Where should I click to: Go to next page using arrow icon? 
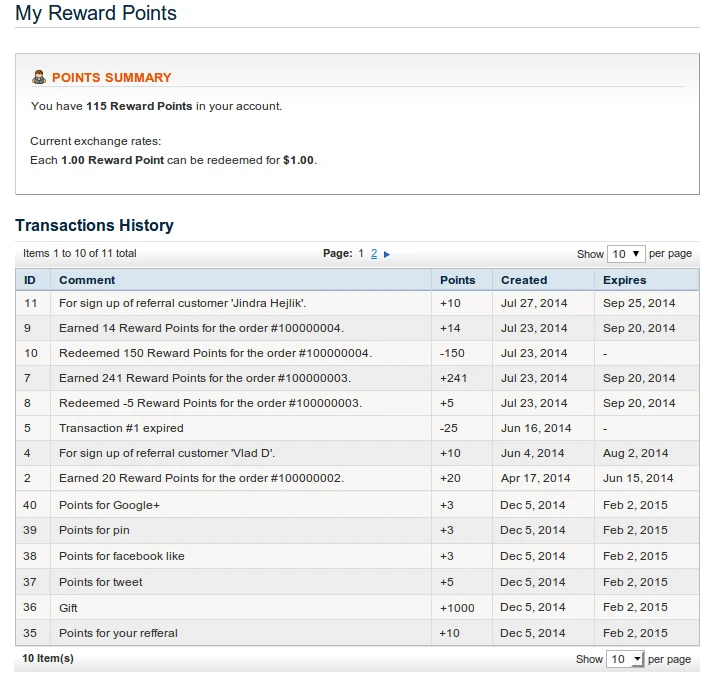click(387, 254)
